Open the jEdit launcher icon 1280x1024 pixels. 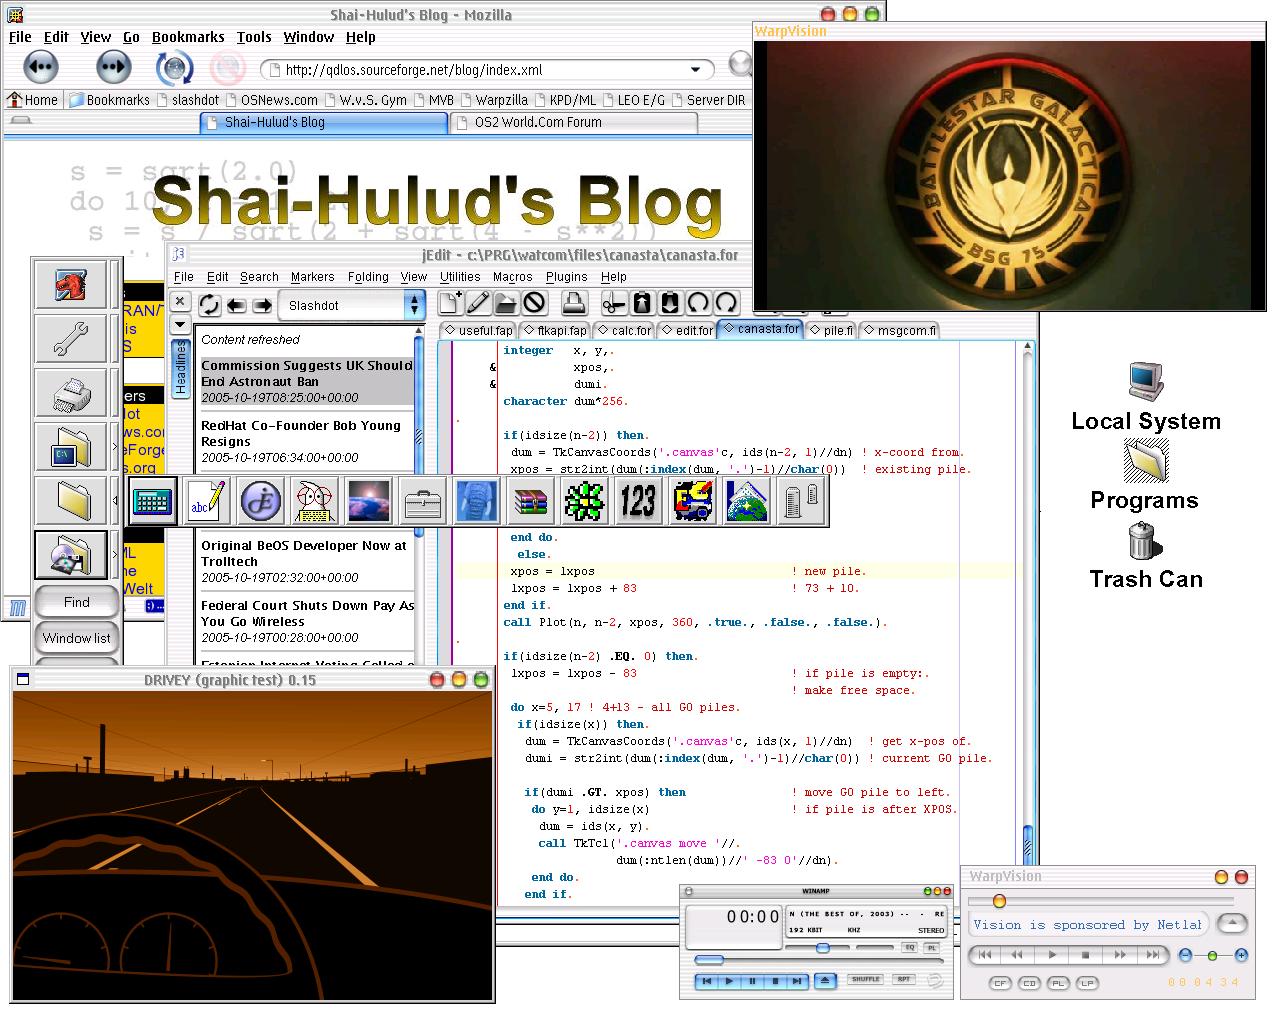pyautogui.click(x=261, y=500)
